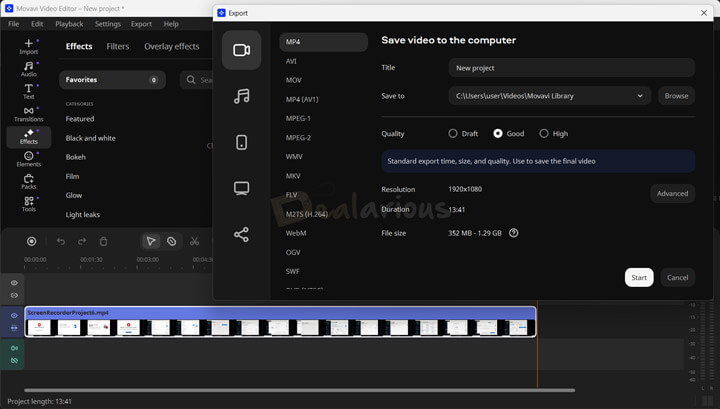Image resolution: width=720 pixels, height=409 pixels.
Task: Open the Transitions panel in sidebar
Action: (x=28, y=114)
